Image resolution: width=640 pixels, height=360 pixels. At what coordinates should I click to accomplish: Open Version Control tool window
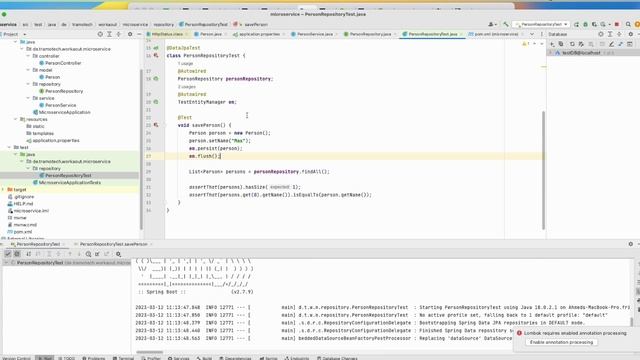[x=16, y=358]
